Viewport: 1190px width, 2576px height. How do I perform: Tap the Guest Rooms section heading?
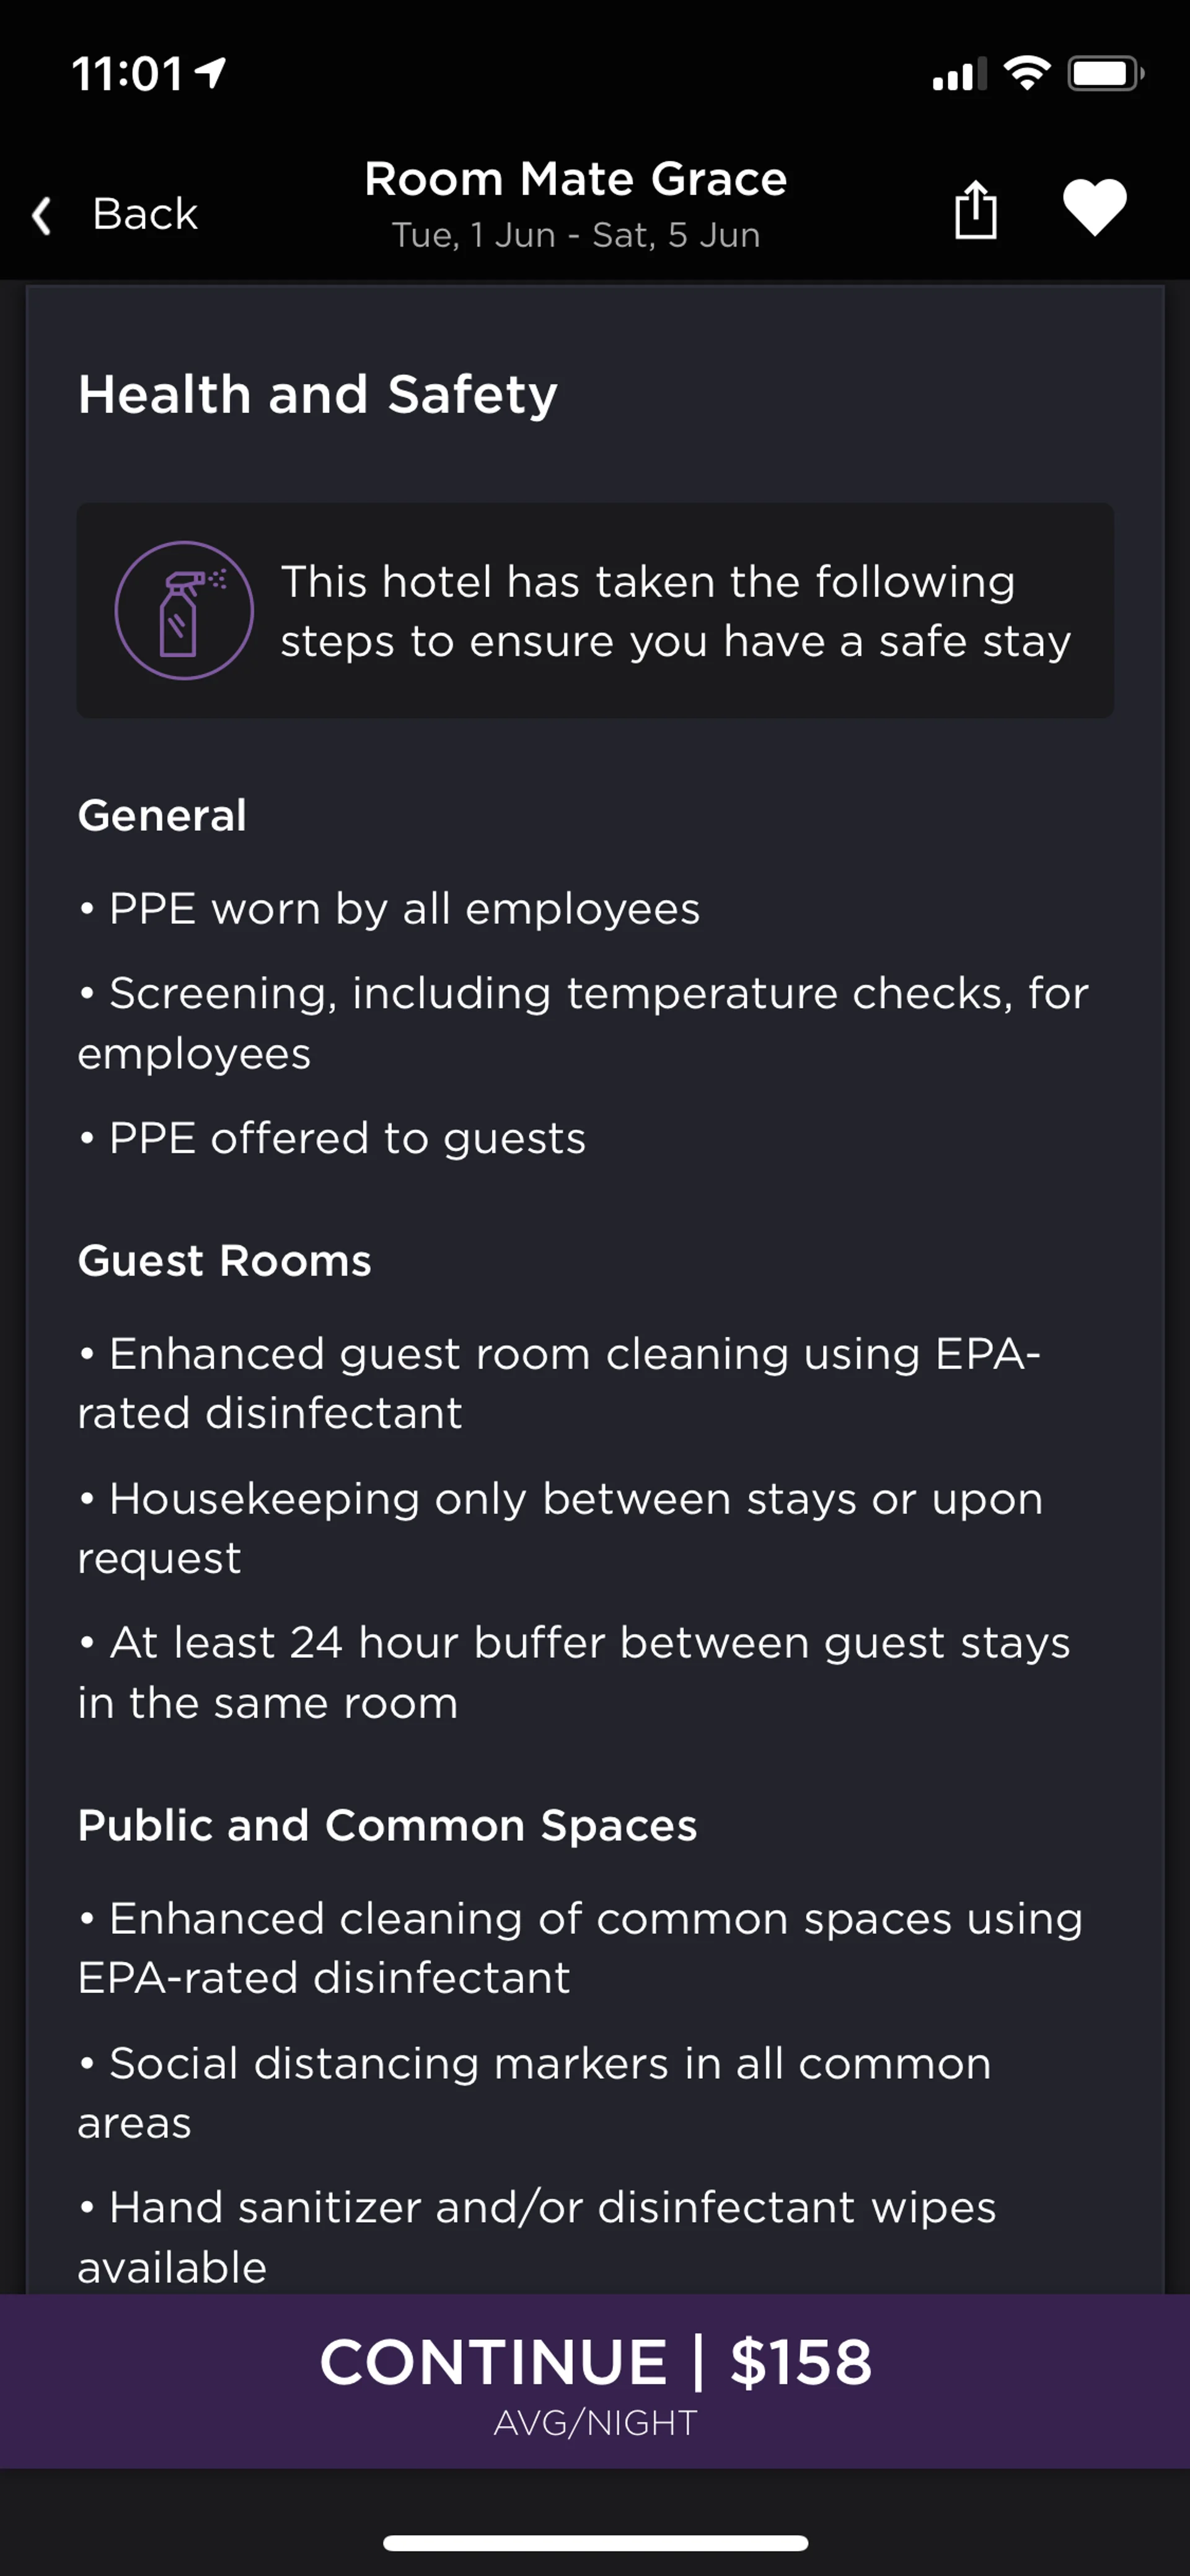(224, 1260)
